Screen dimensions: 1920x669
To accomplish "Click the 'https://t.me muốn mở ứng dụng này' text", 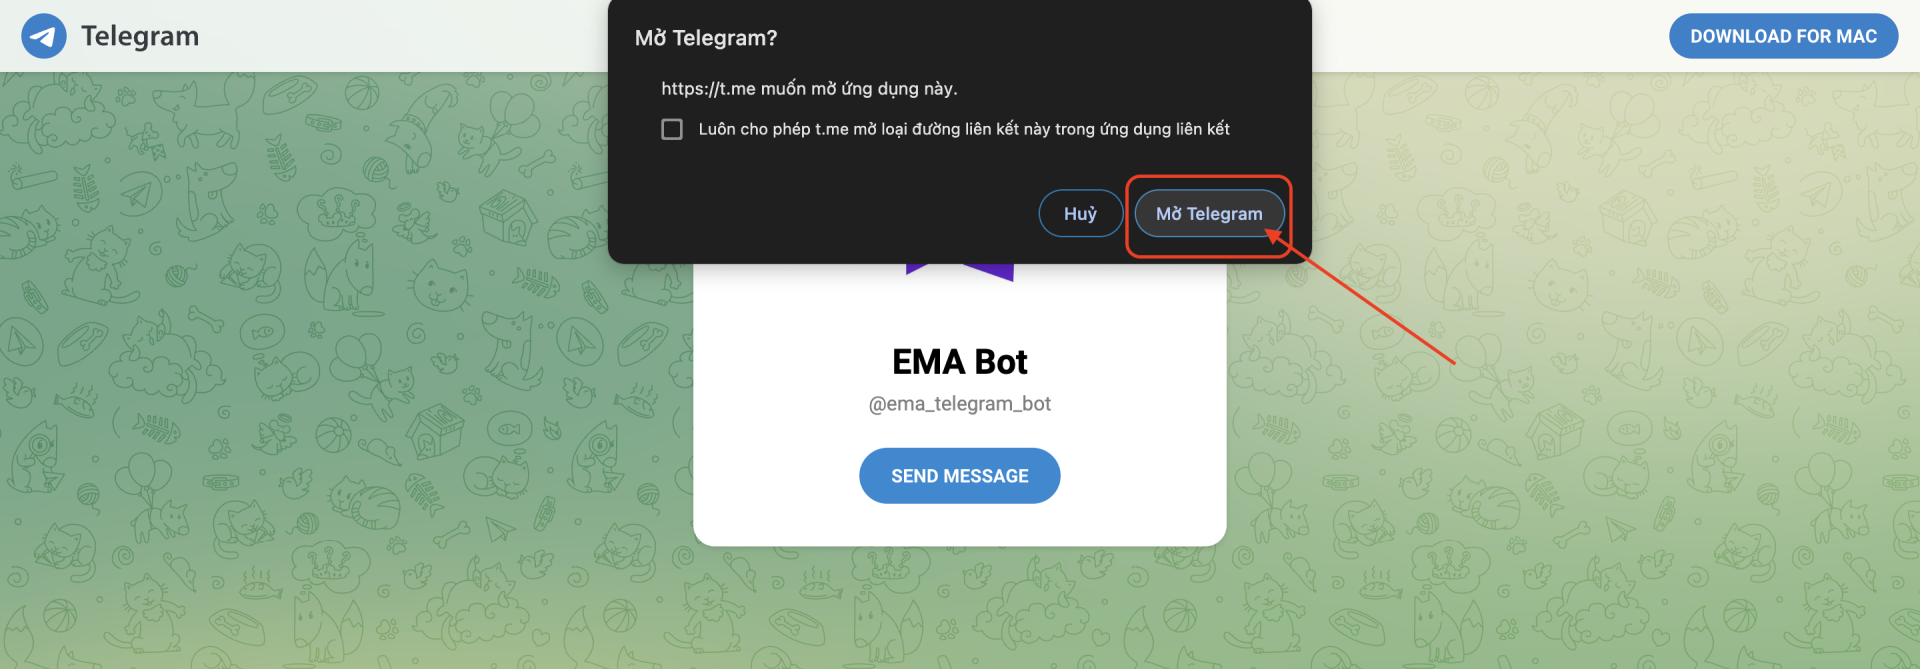I will click(x=809, y=89).
